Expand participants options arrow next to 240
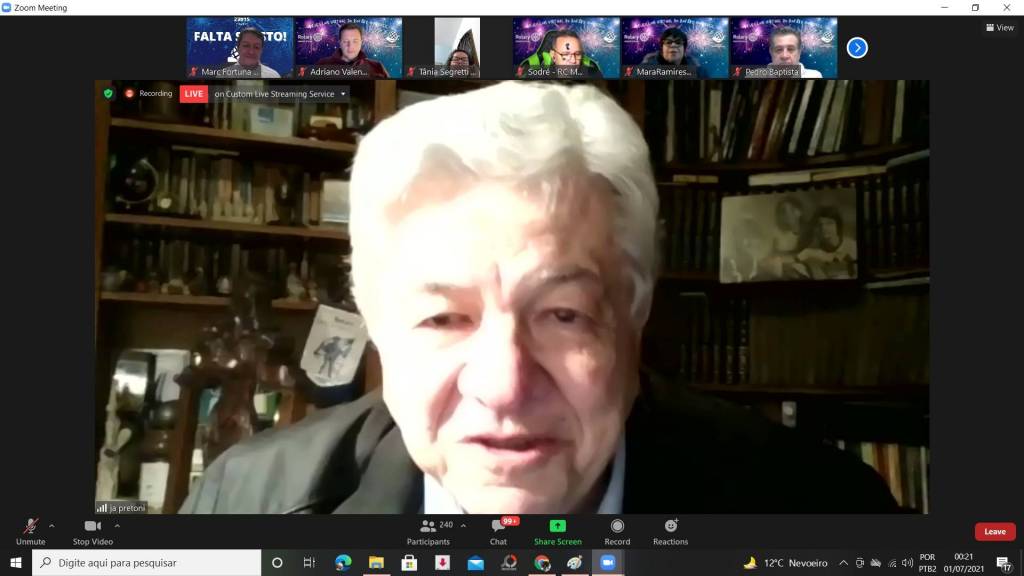Image resolution: width=1024 pixels, height=576 pixels. pos(463,525)
